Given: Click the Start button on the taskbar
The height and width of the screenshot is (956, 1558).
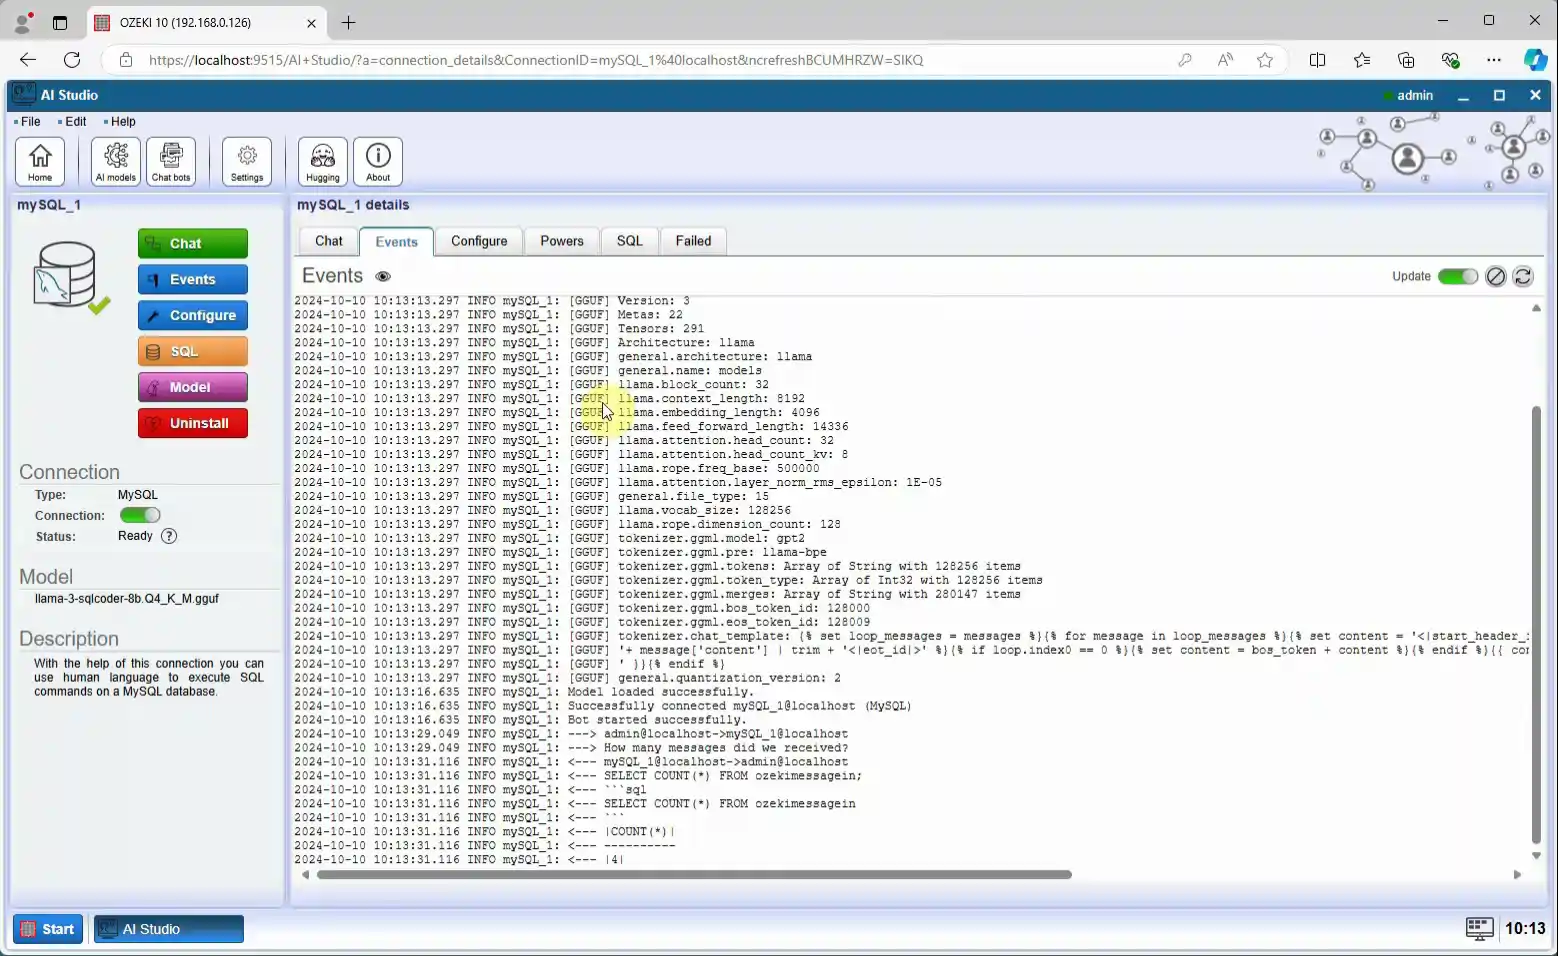Looking at the screenshot, I should coord(48,929).
